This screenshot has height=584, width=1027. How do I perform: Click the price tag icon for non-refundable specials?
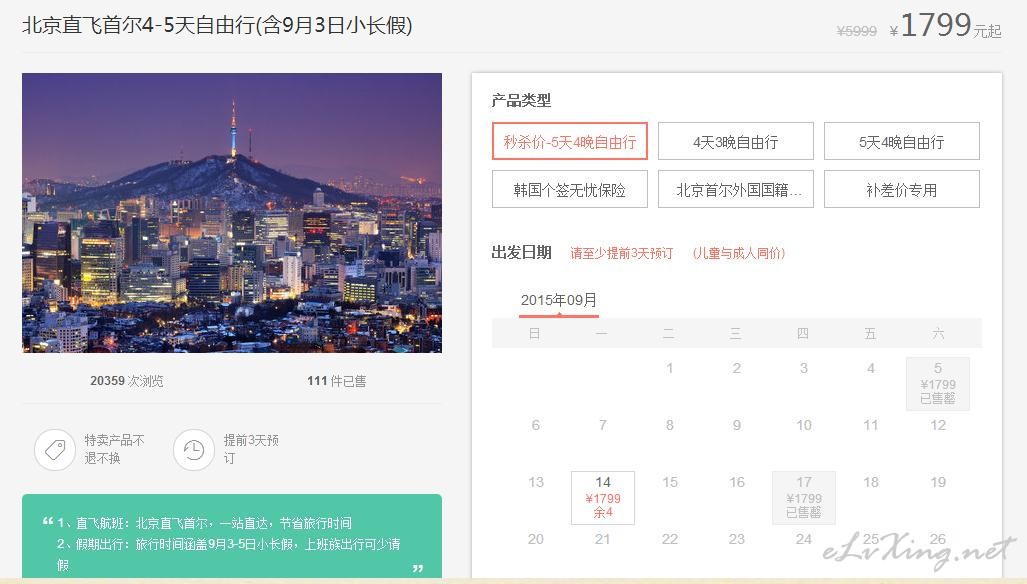(55, 450)
